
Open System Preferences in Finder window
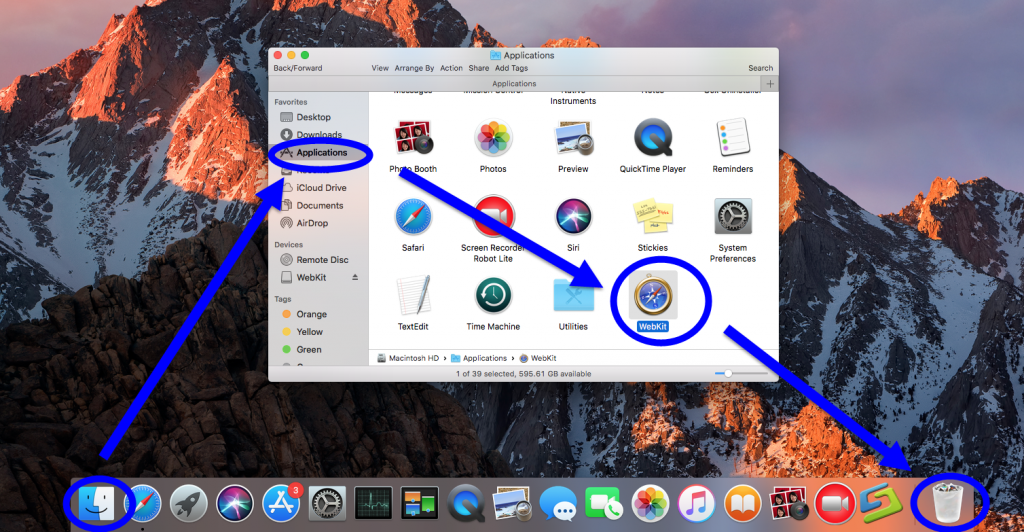tap(732, 217)
